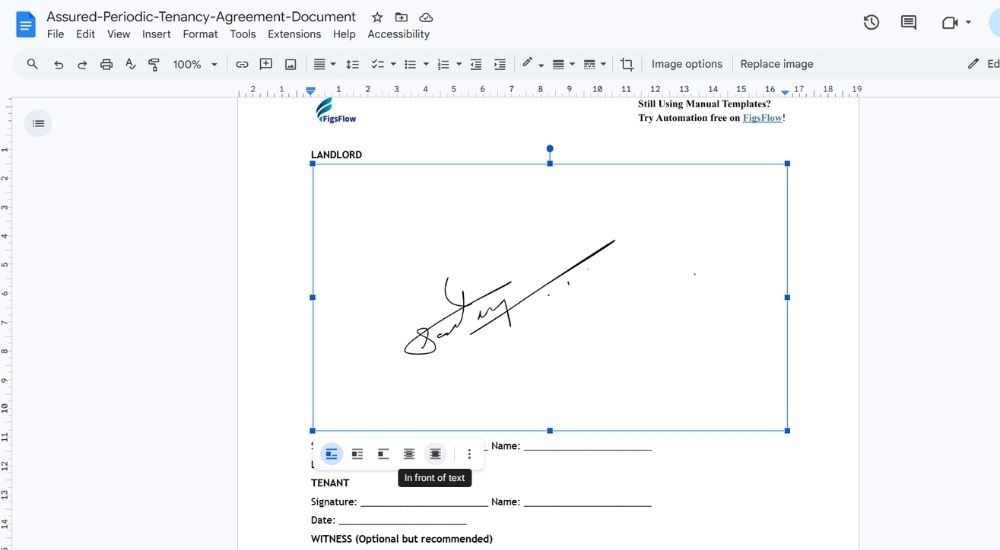Open the text alignment dropdown

(324, 64)
